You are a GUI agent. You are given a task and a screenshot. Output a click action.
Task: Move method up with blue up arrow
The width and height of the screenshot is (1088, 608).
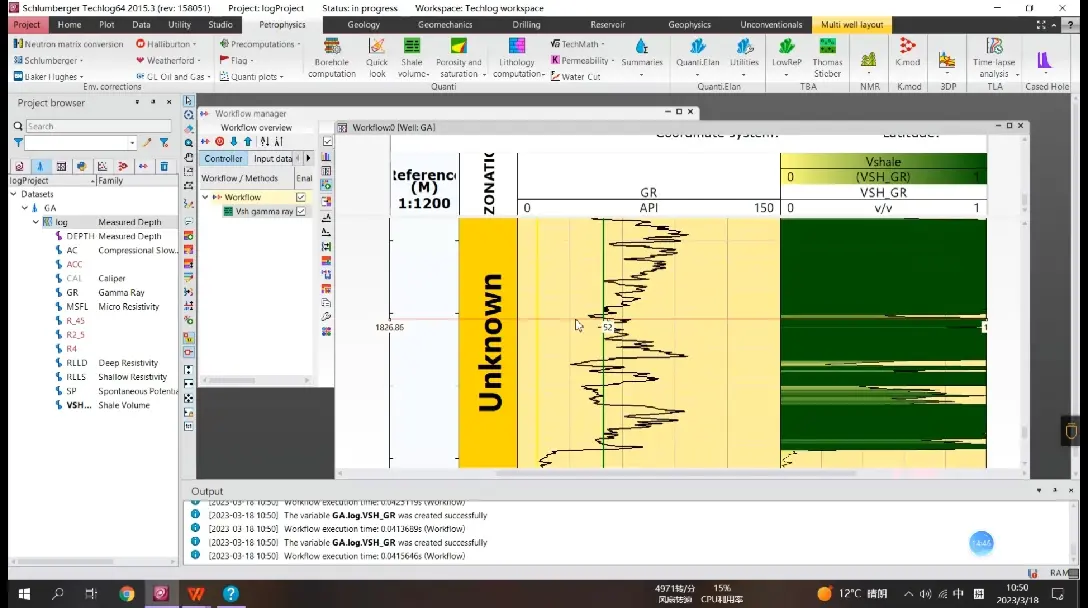click(248, 142)
